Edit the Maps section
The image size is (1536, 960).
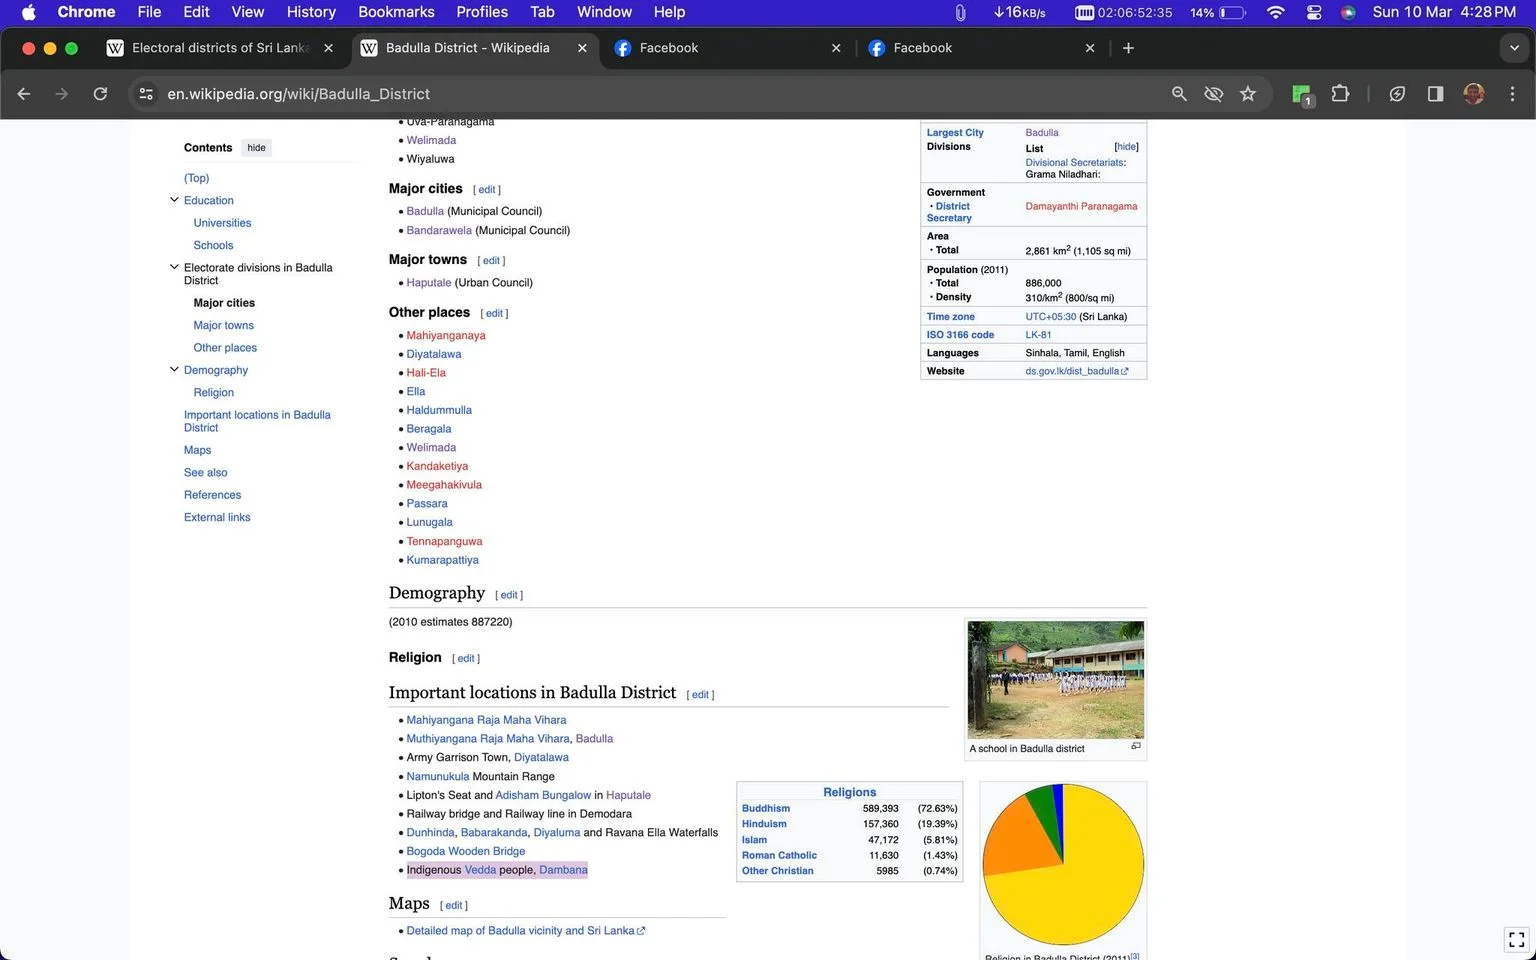454,905
